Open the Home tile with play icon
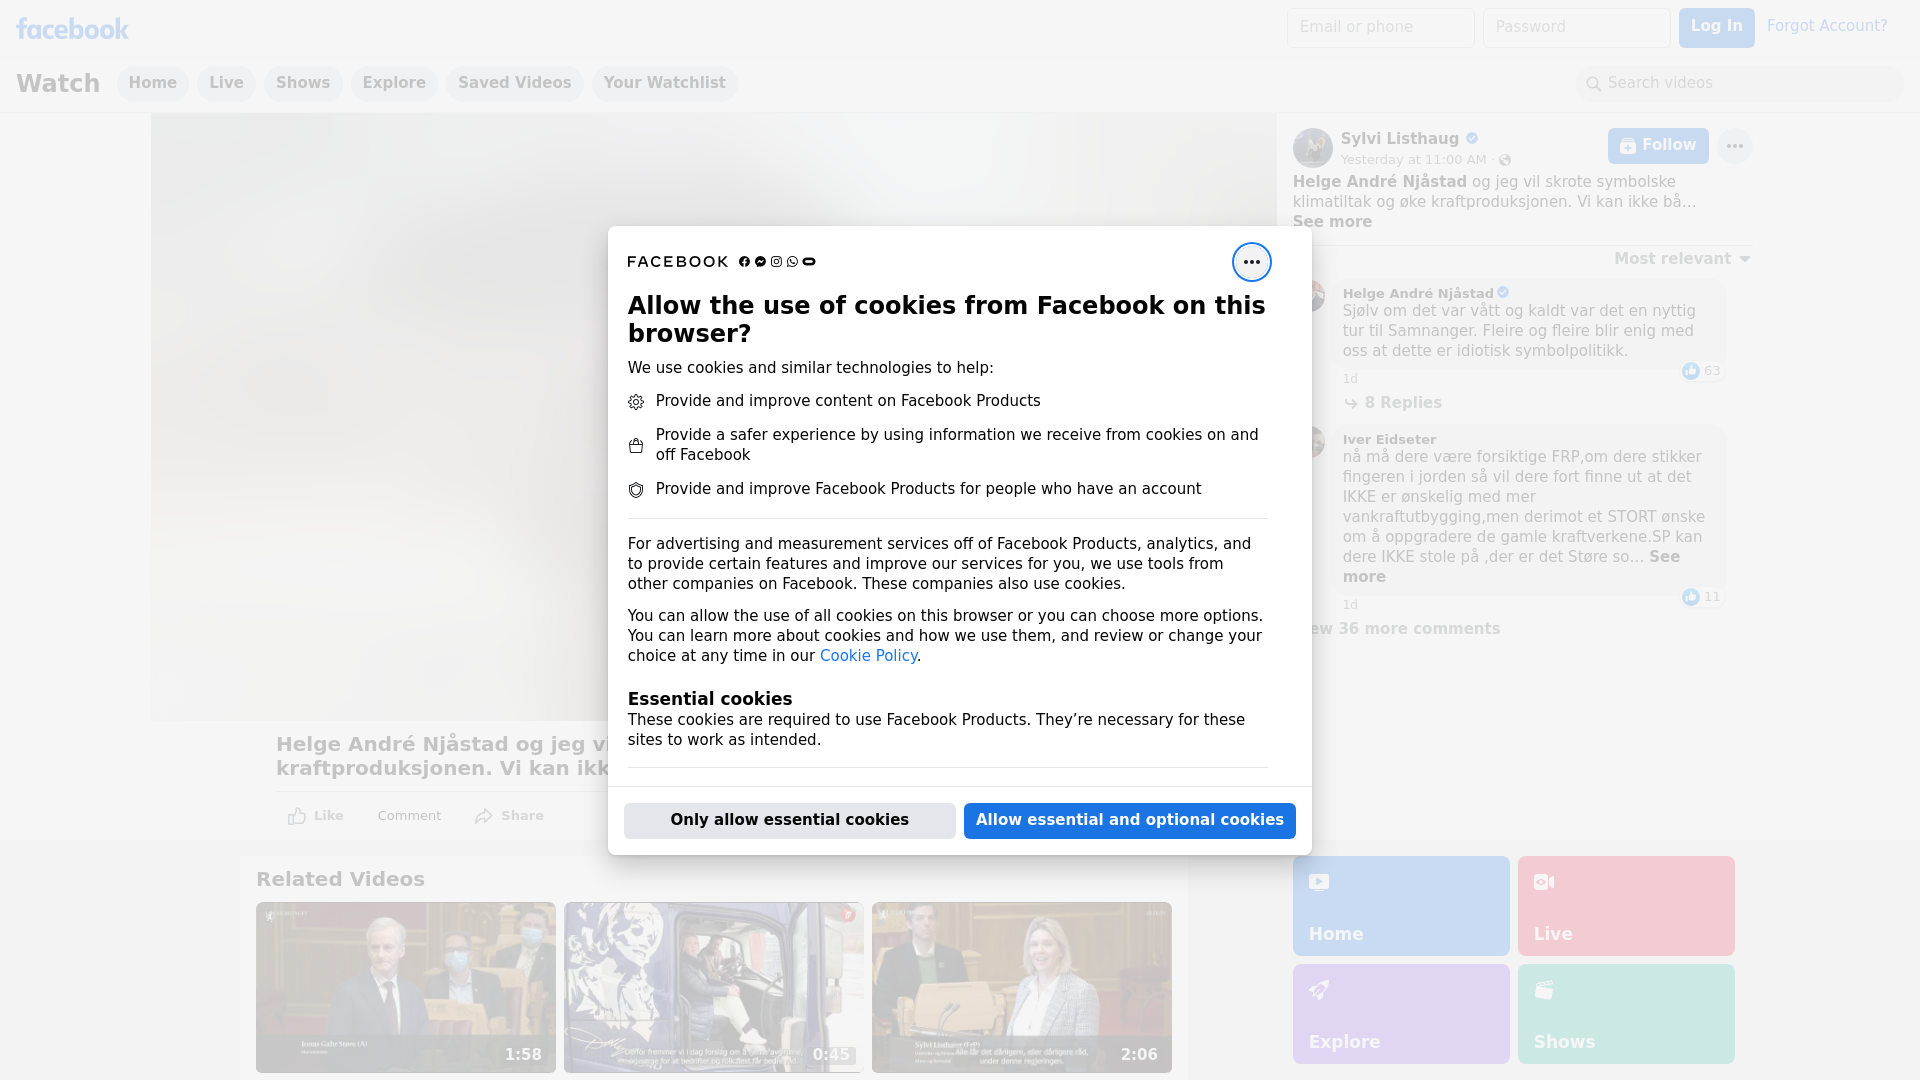This screenshot has width=1920, height=1080. click(x=1401, y=906)
